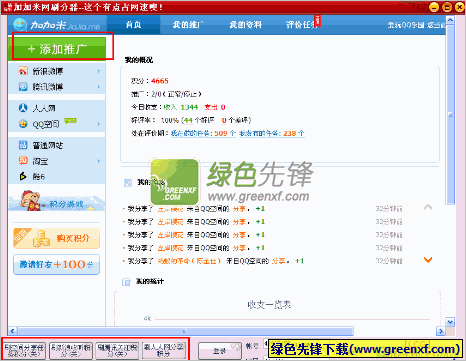Click the 酷6 sidebar label
Viewport: 466px width, 361px height.
pyautogui.click(x=39, y=177)
